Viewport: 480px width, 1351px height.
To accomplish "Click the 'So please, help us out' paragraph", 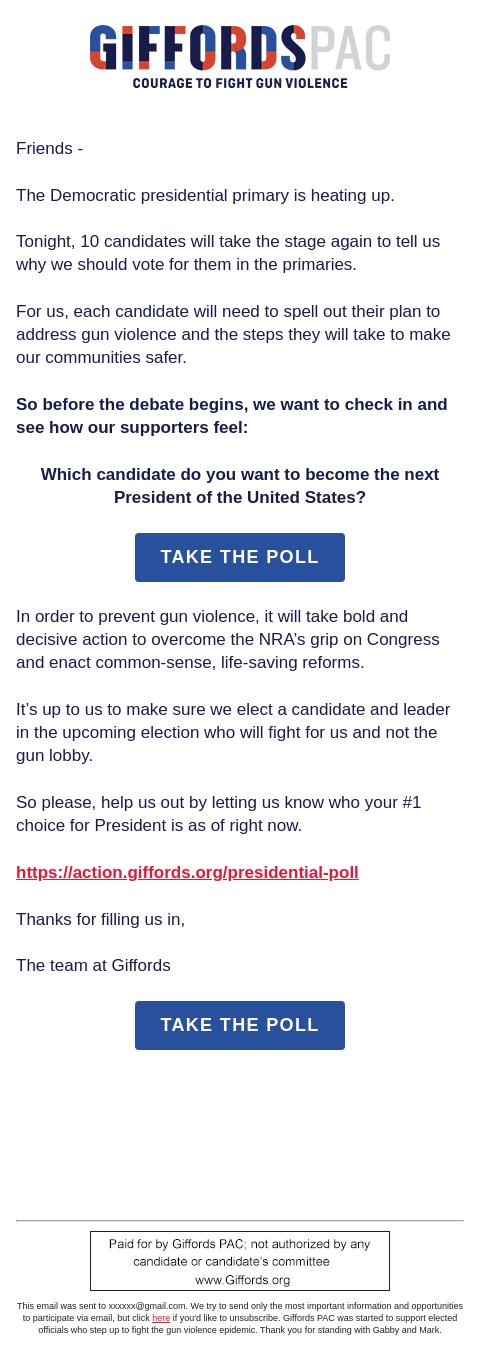I will click(219, 814).
